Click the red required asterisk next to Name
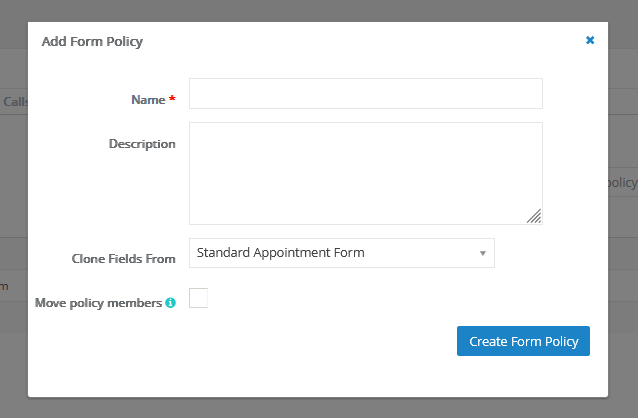Image resolution: width=638 pixels, height=418 pixels. (172, 100)
